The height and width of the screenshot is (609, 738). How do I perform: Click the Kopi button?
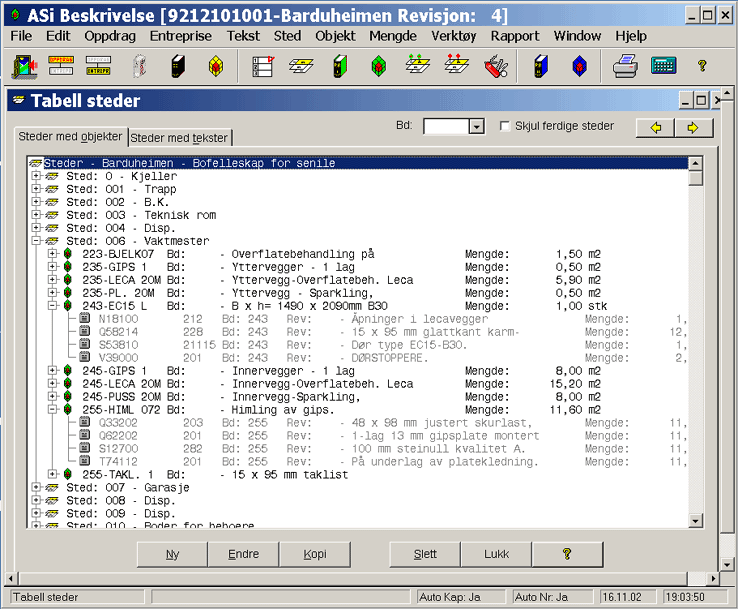(315, 554)
